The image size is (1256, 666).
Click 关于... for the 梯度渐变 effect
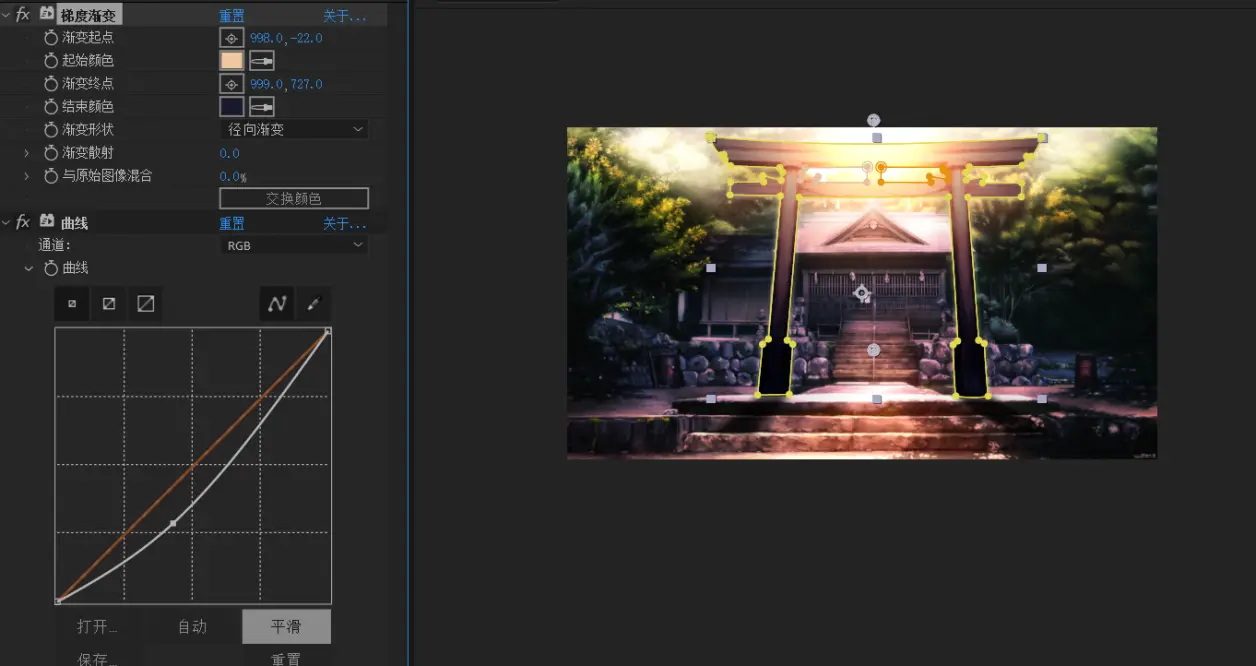[x=345, y=16]
